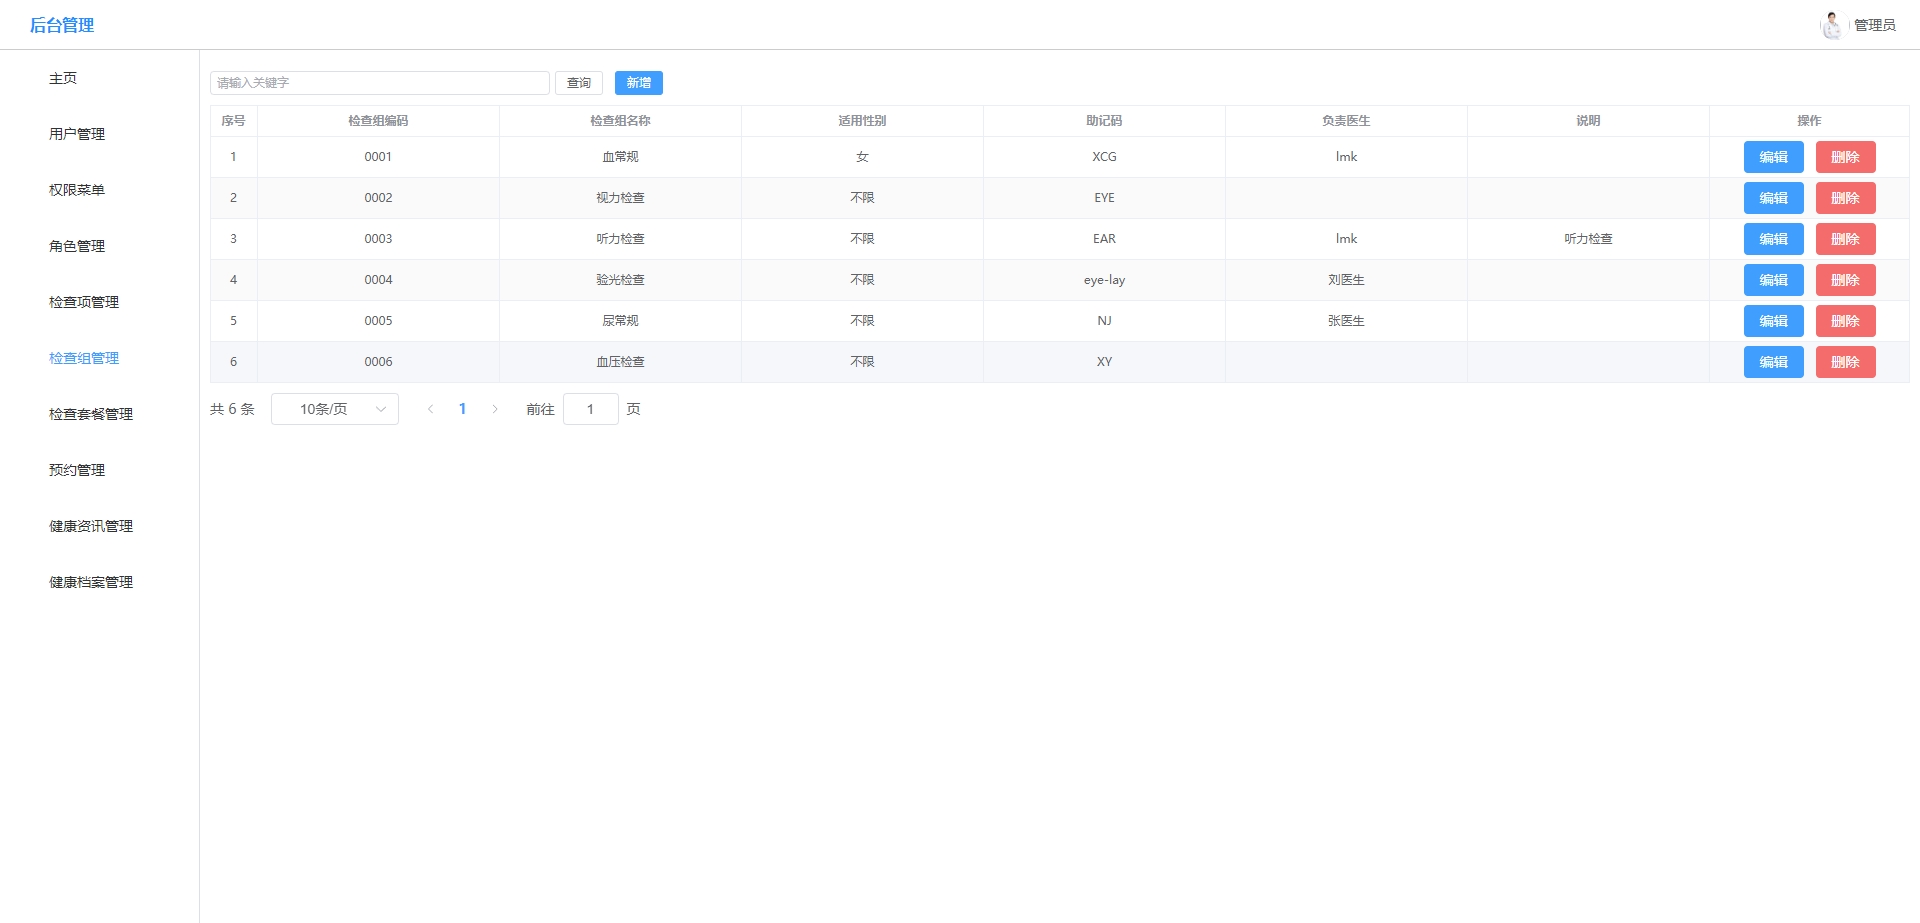Click the 查询 search button
Image resolution: width=1920 pixels, height=923 pixels.
click(579, 83)
